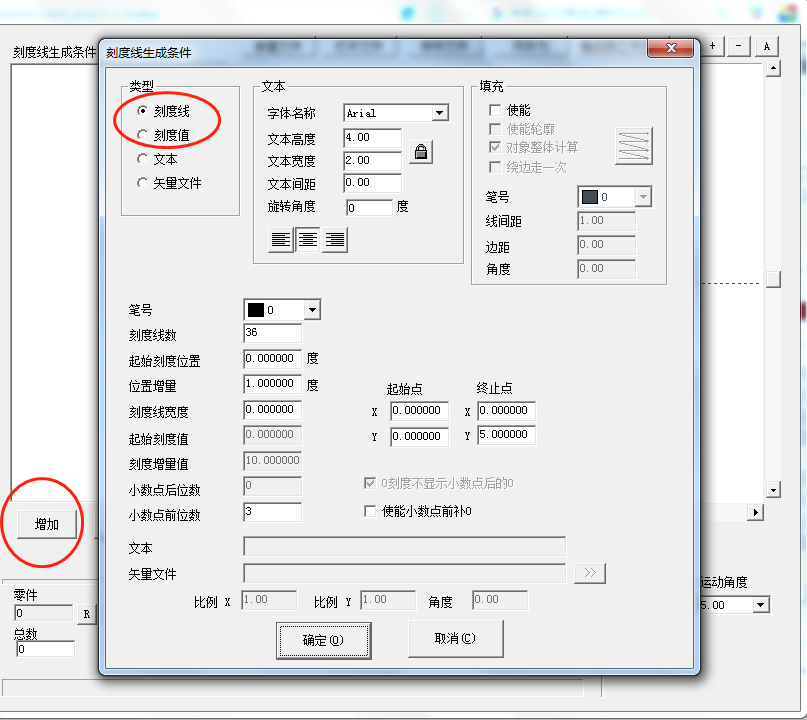
Task: Click the 起始刻度值 field
Action: coord(272,435)
